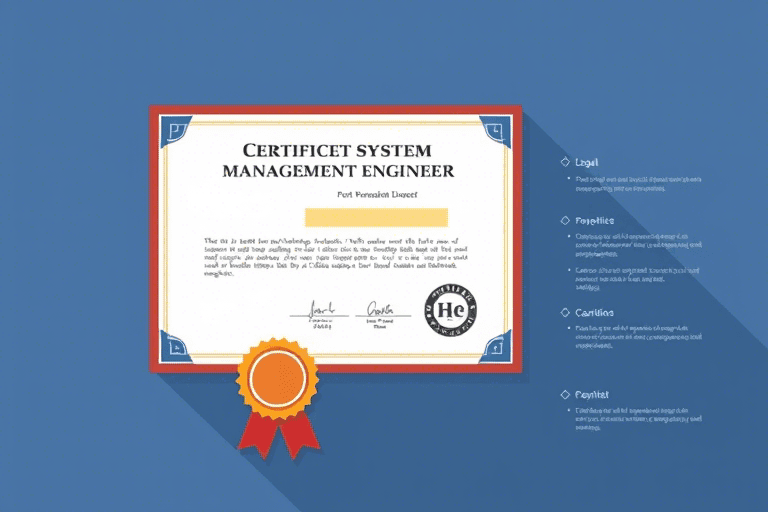Click the bottom-right blue corner ornament
Viewport: 768px width, 512px height.
(x=495, y=345)
